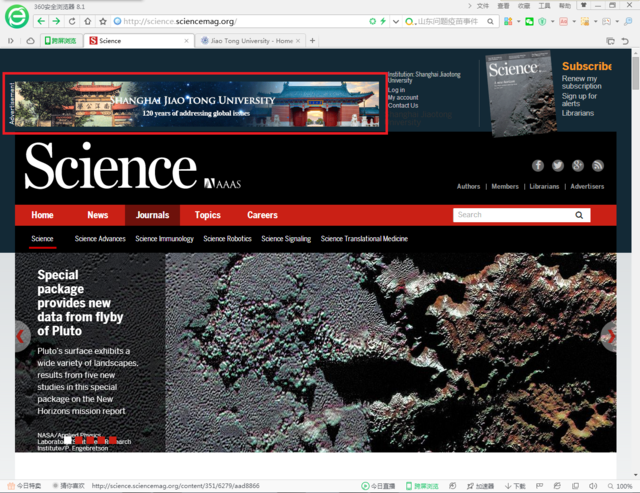Select the Journals navigation tab
640x493 pixels.
[x=152, y=215]
